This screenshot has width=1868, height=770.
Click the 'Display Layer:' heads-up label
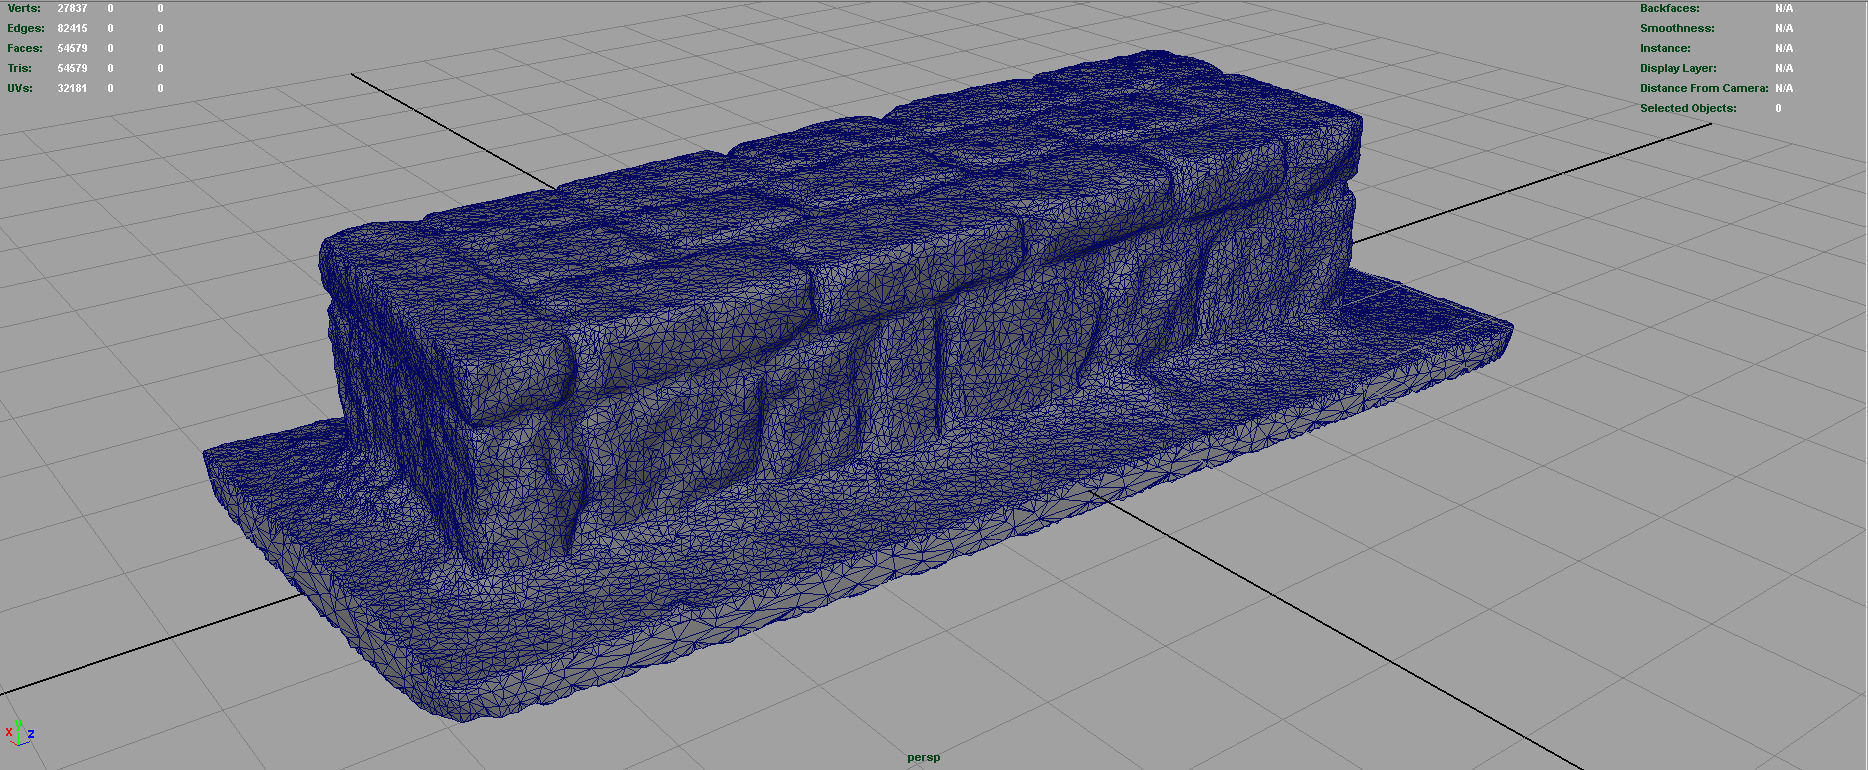[x=1678, y=68]
